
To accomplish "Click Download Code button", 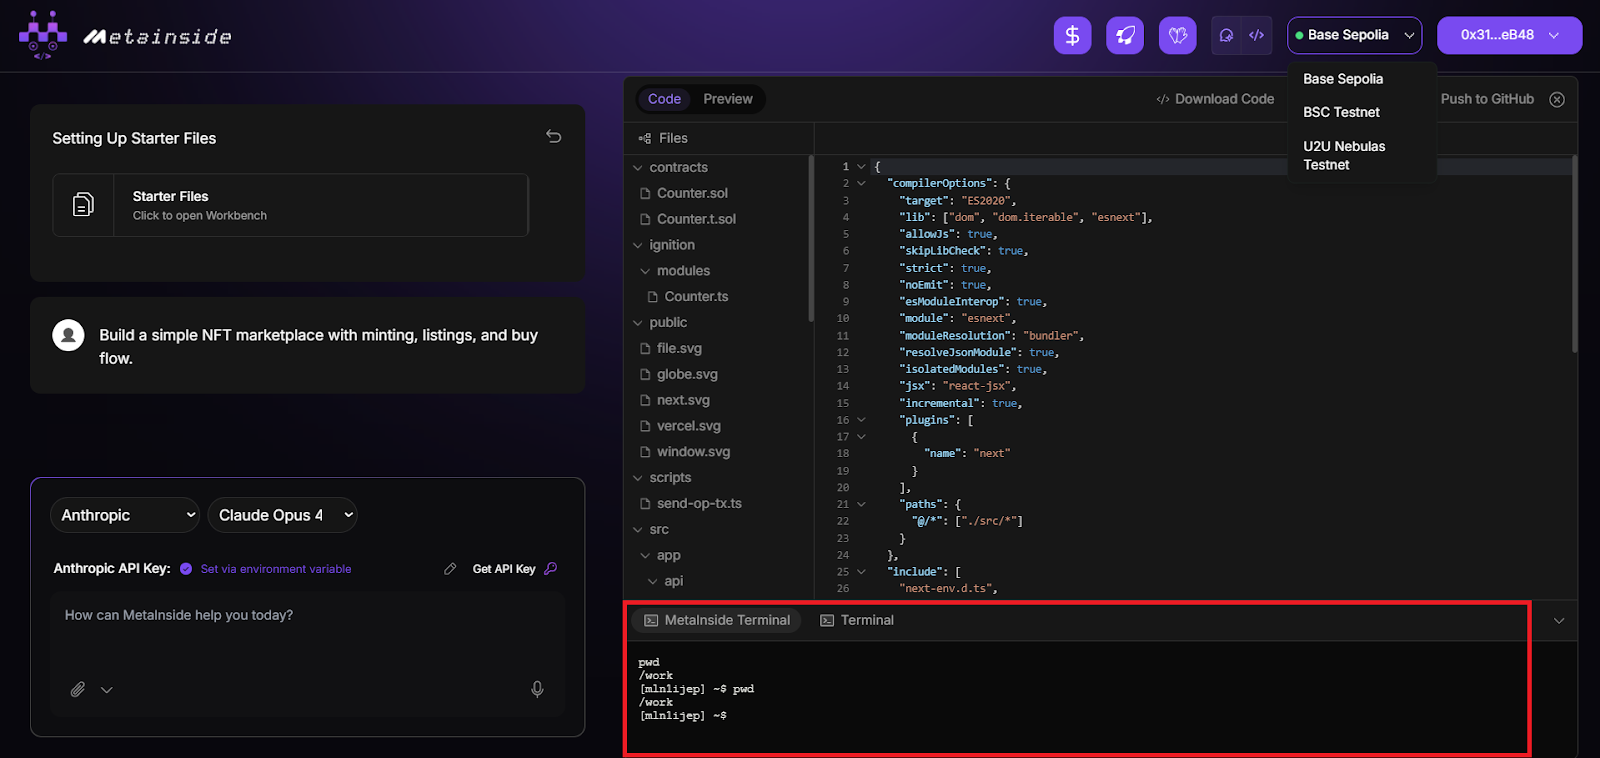I will pos(1215,99).
